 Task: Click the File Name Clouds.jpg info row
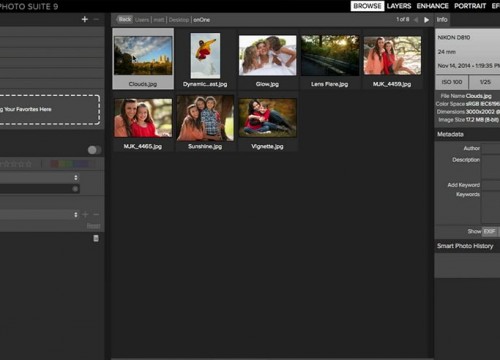(466, 96)
